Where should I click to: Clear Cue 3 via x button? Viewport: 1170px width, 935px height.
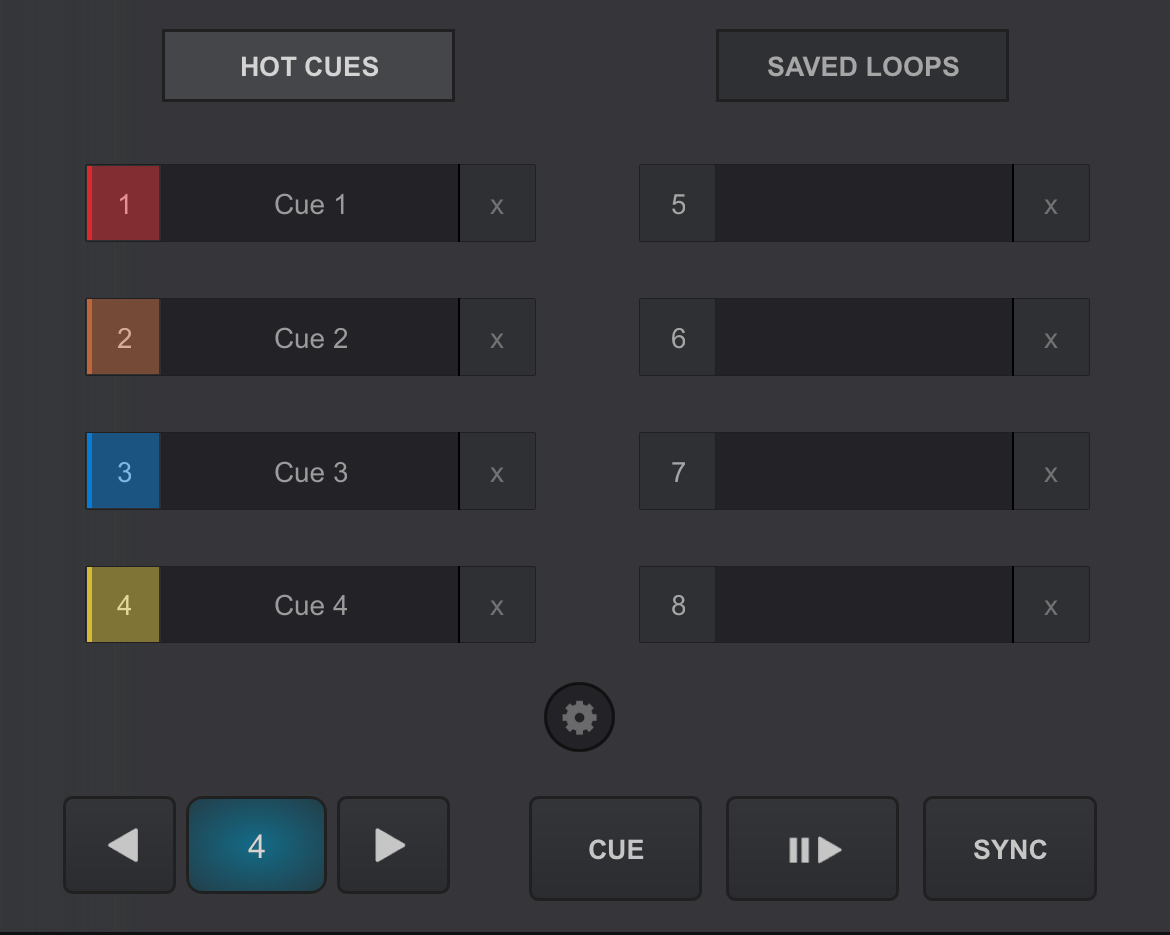(x=497, y=472)
